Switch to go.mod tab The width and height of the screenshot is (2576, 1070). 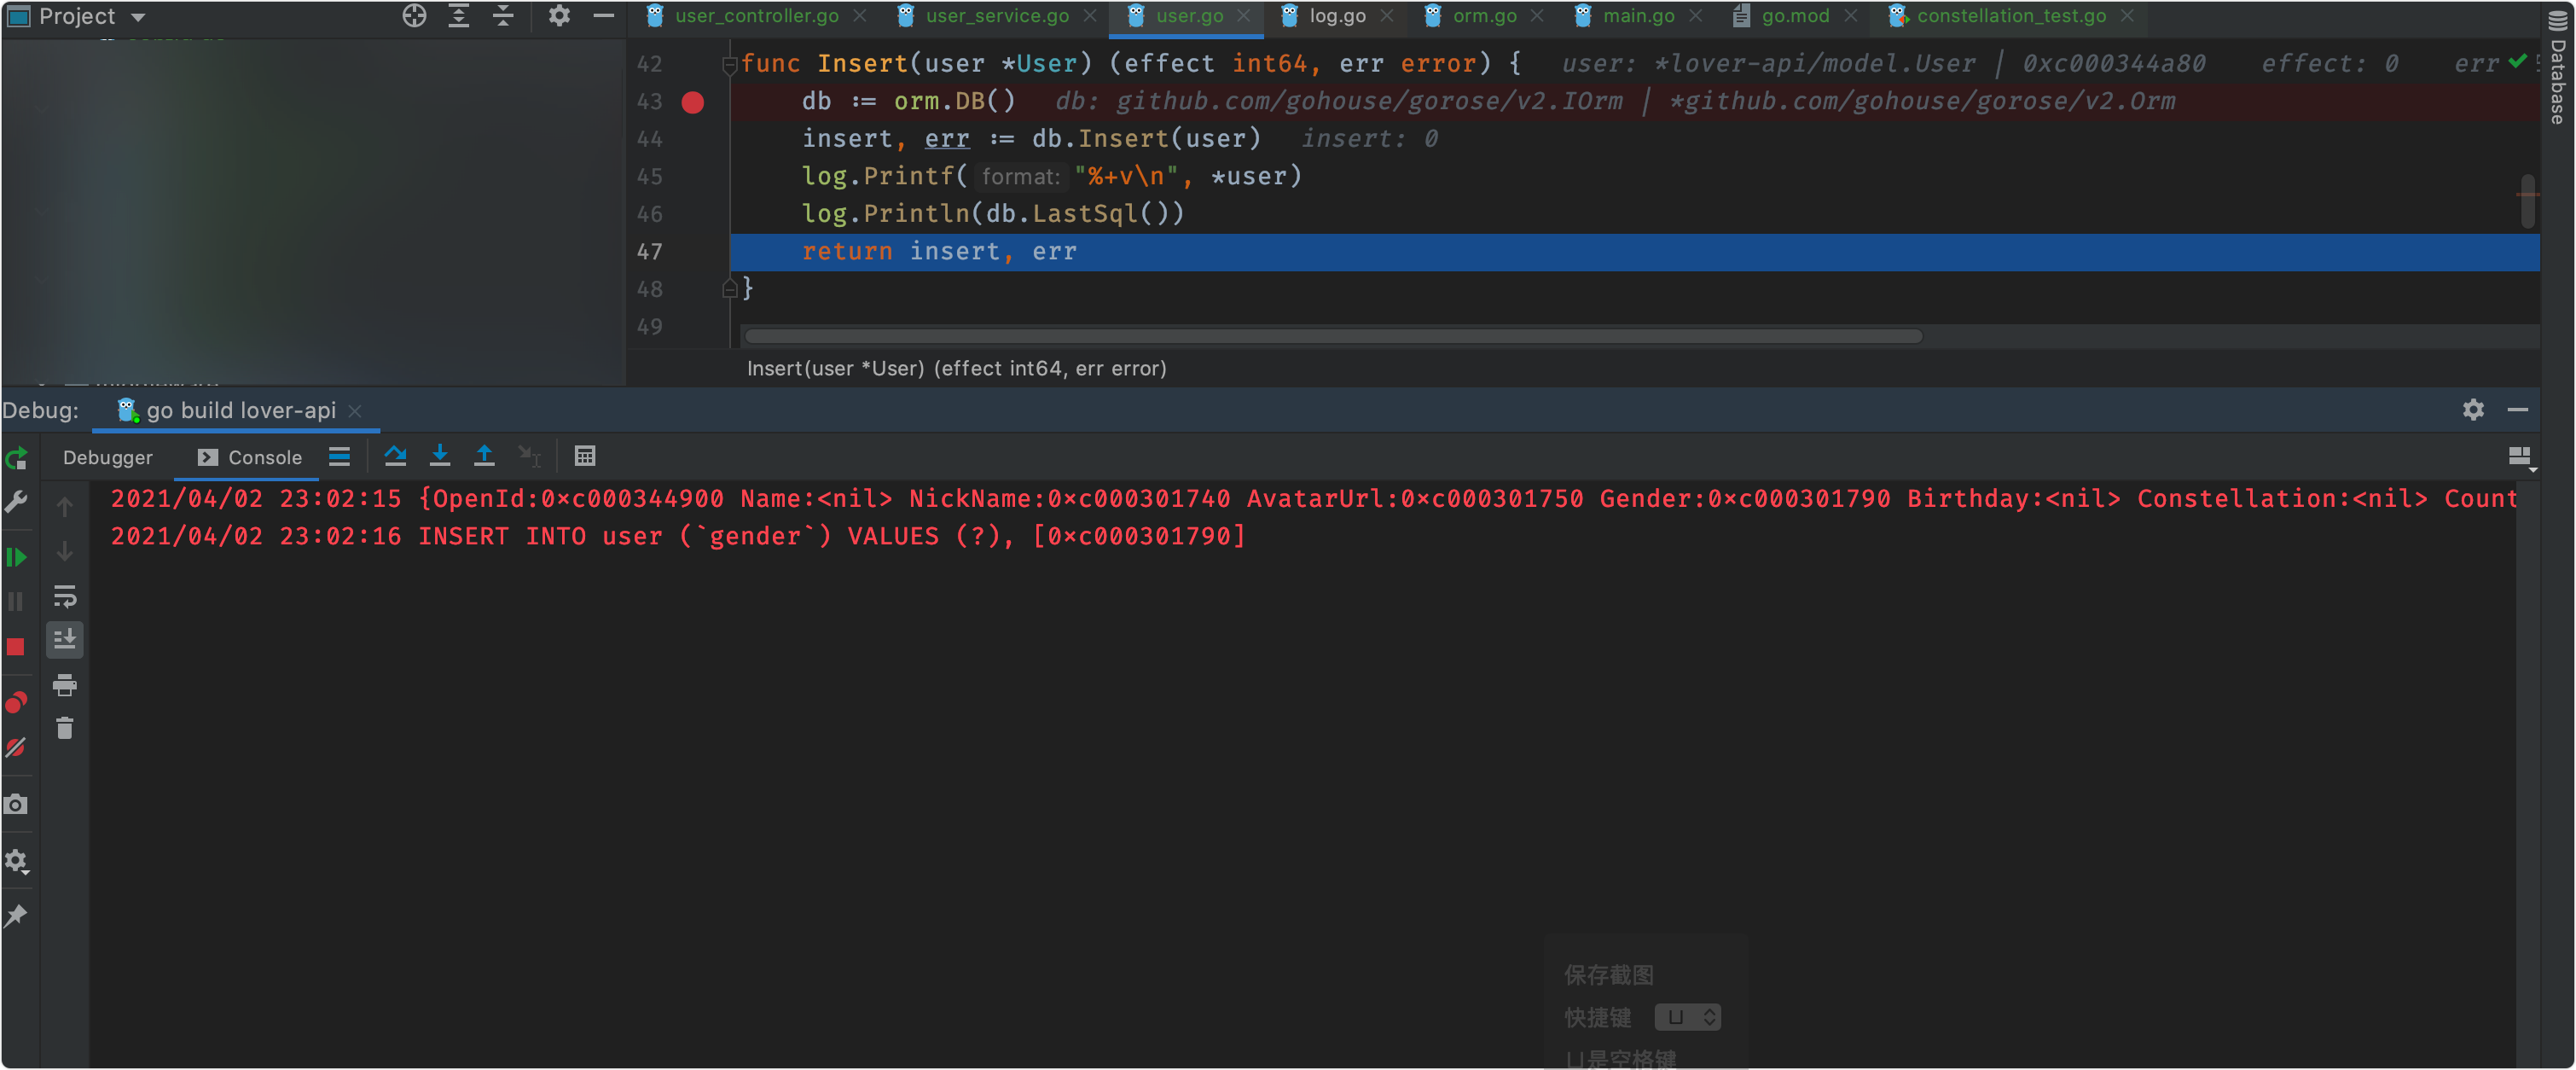point(1794,16)
